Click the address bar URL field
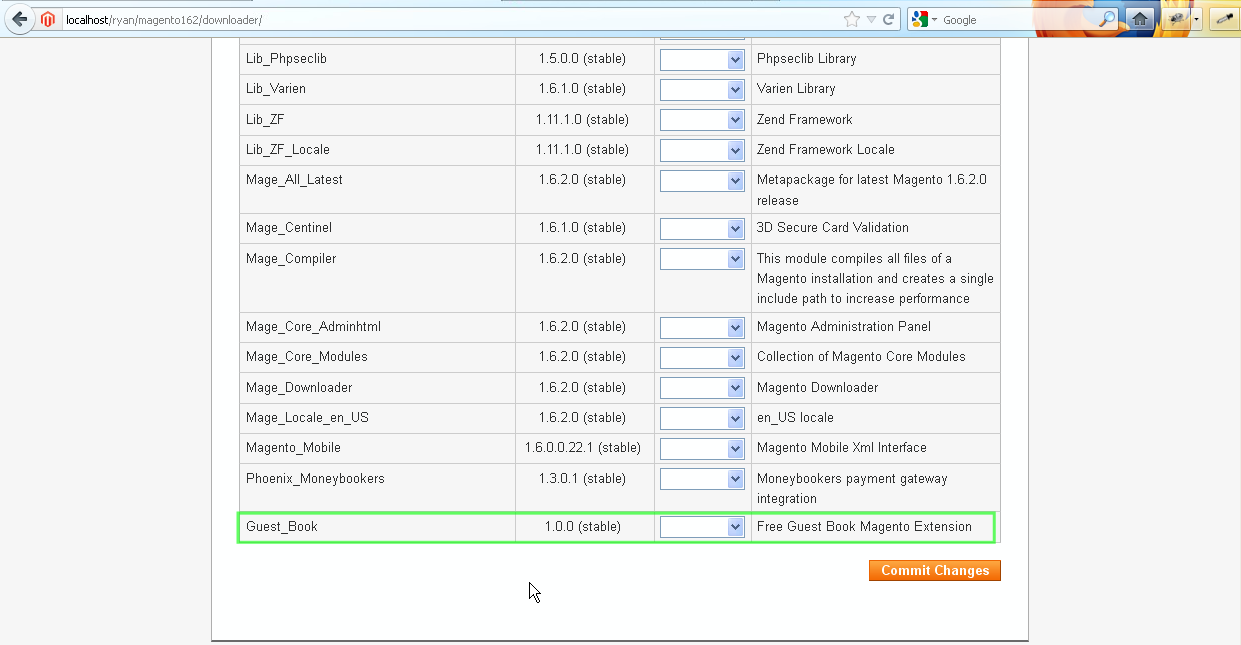The height and width of the screenshot is (645, 1241). click(x=450, y=19)
